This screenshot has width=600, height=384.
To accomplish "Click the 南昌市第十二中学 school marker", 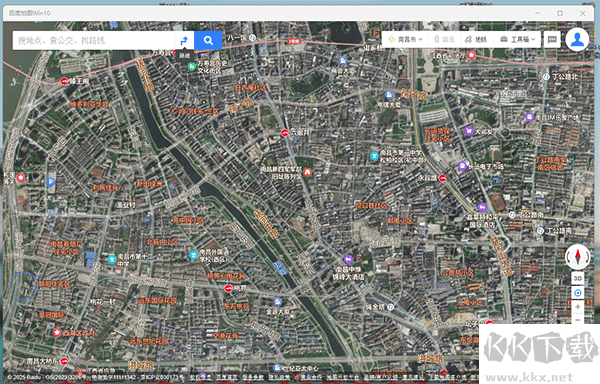I will click(112, 260).
